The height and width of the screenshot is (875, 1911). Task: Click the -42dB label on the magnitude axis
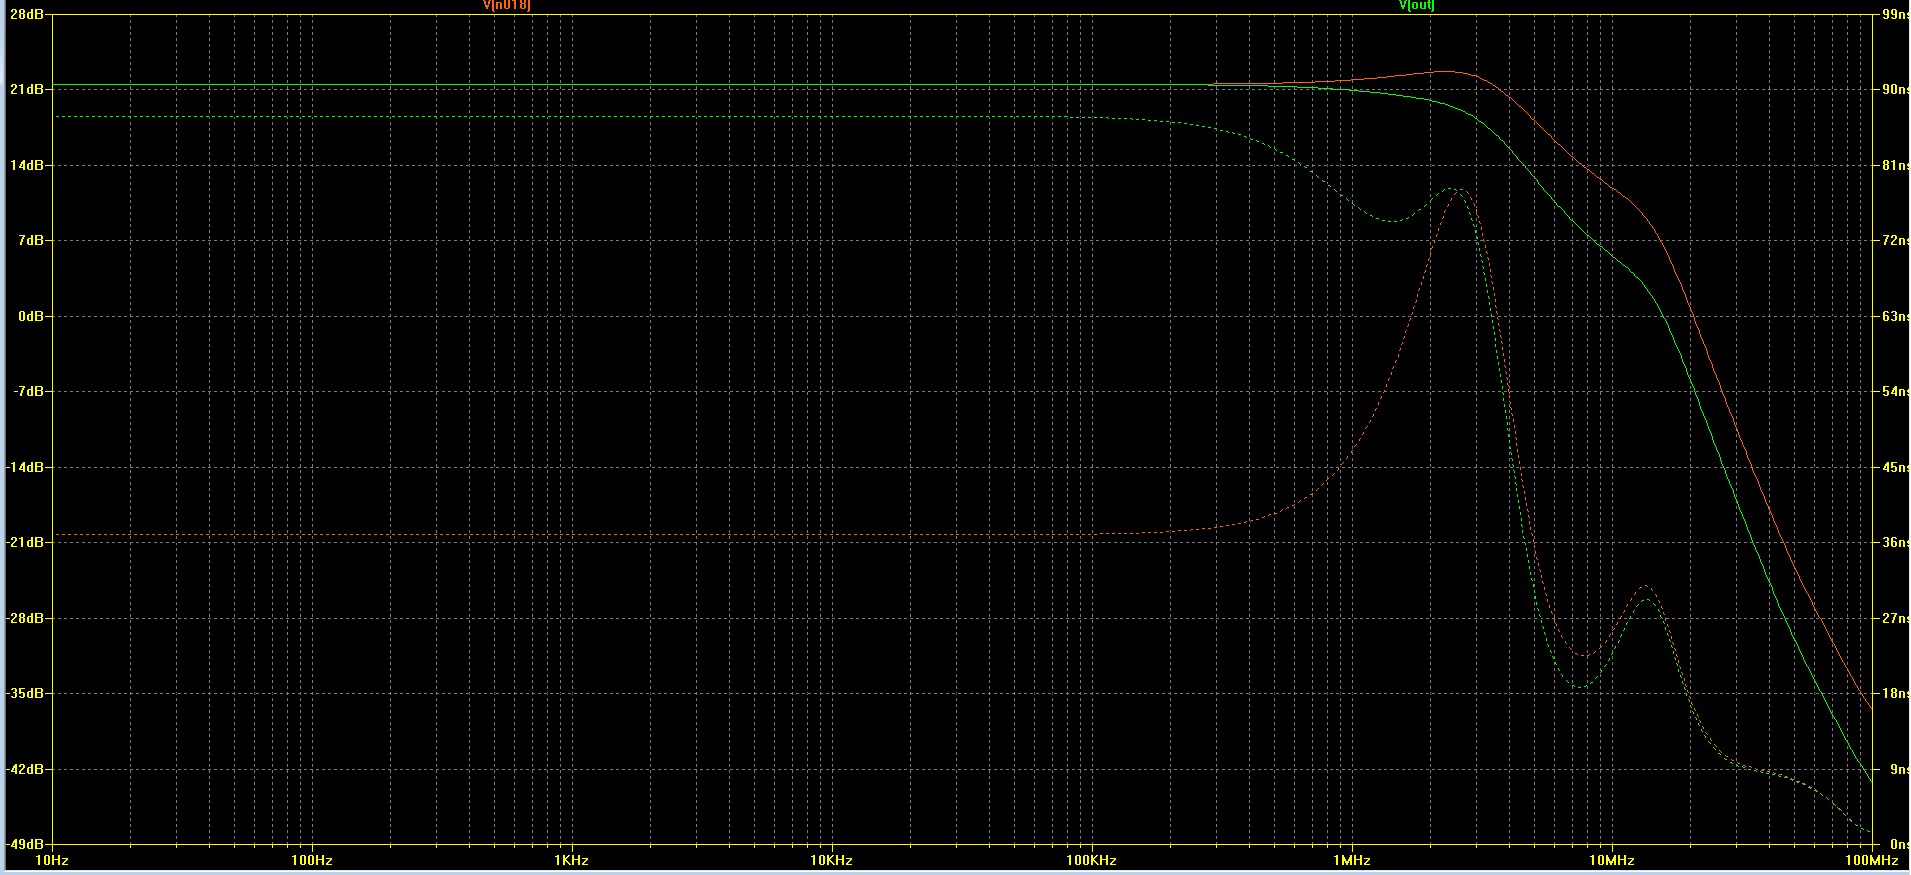pos(26,769)
